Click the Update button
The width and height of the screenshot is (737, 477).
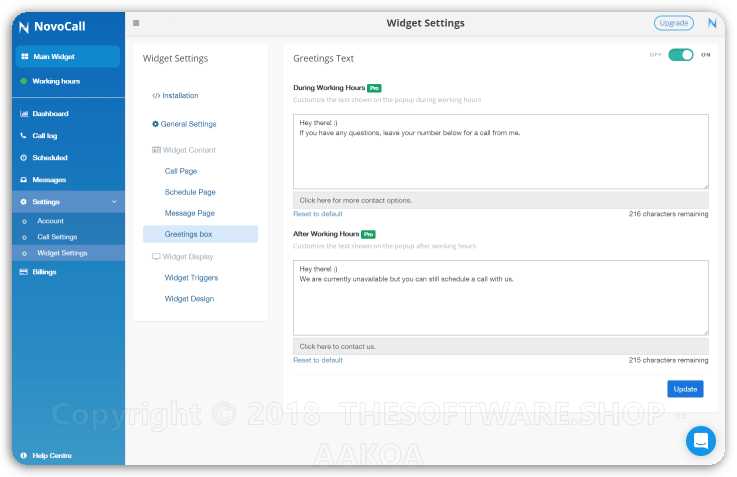click(x=685, y=389)
